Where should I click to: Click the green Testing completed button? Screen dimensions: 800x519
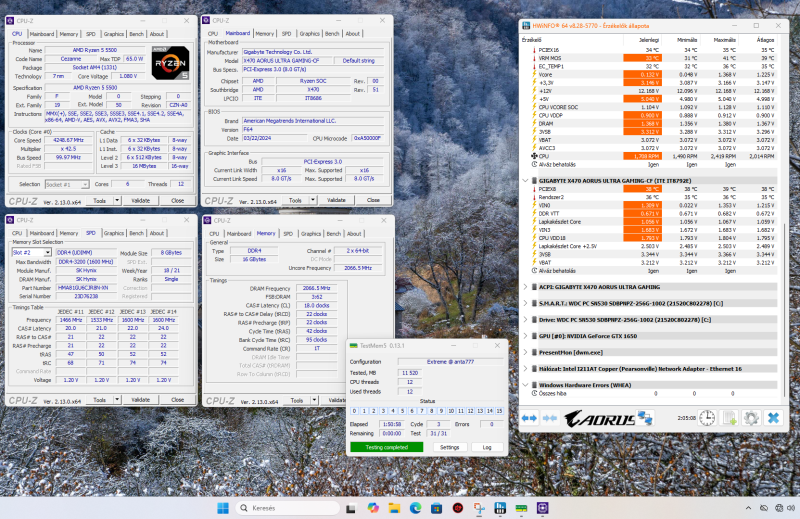pyautogui.click(x=387, y=447)
